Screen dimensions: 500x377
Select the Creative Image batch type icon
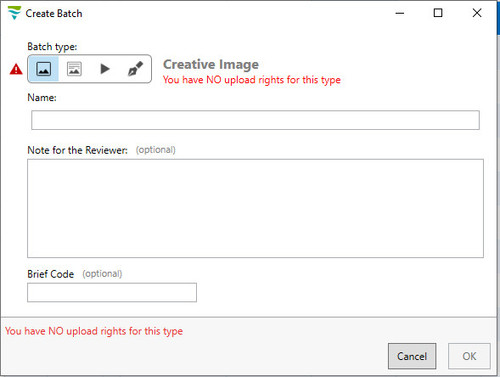click(43, 69)
